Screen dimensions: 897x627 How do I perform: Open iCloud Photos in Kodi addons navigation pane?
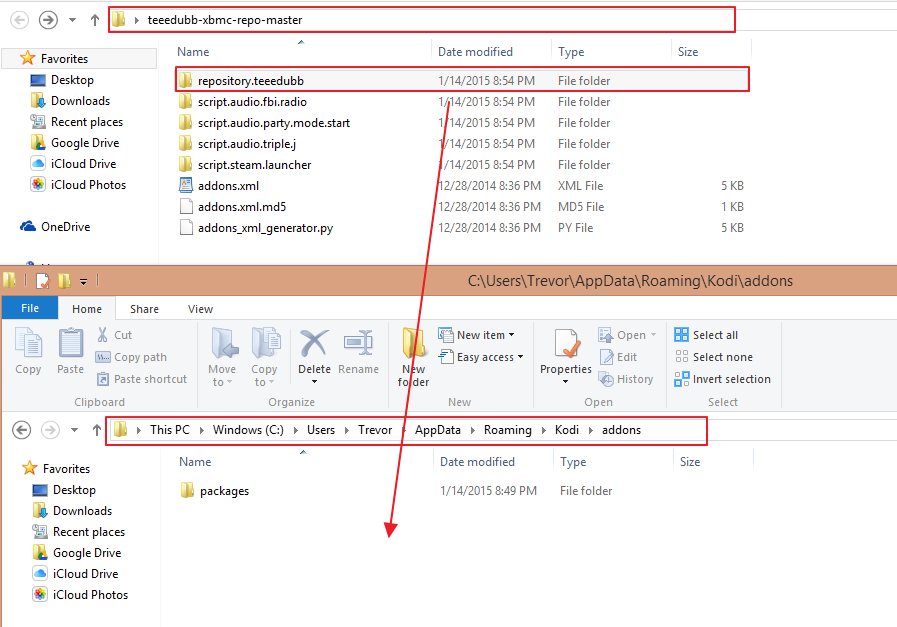pos(80,594)
